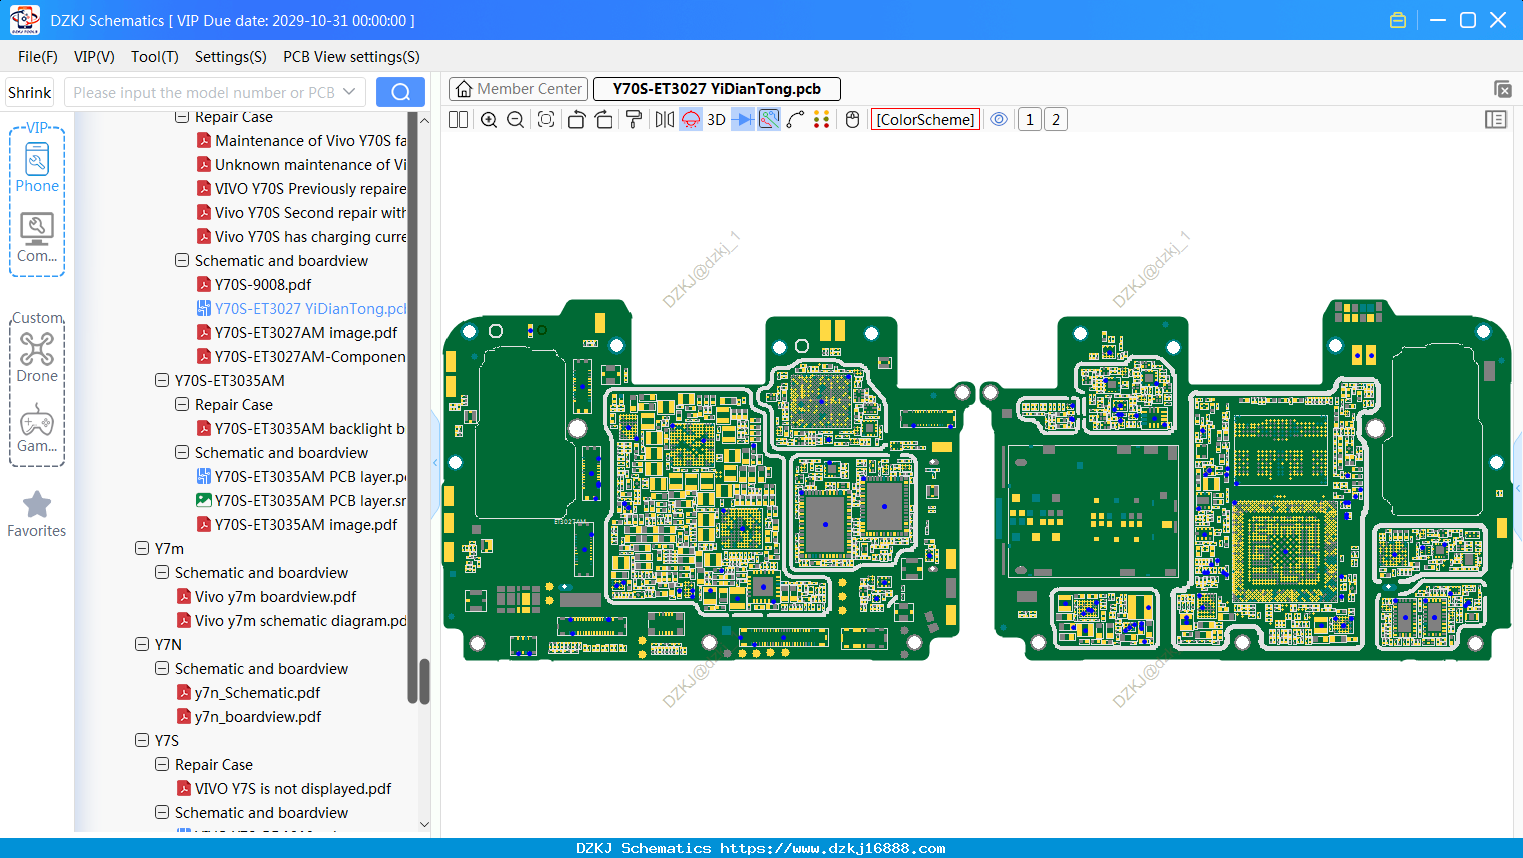Open the dzkj16888.com link in status bar
Image resolution: width=1523 pixels, height=858 pixels.
click(832, 848)
